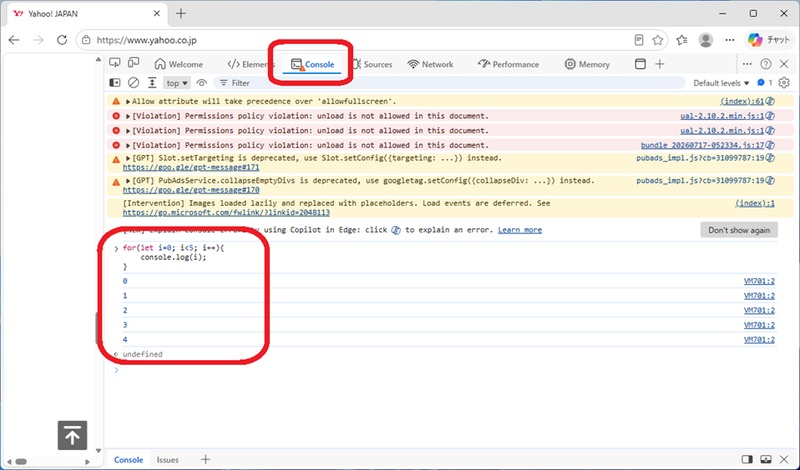
Task: Explain the collapseEmptyDivs warning with Copilot icon
Action: [770, 181]
